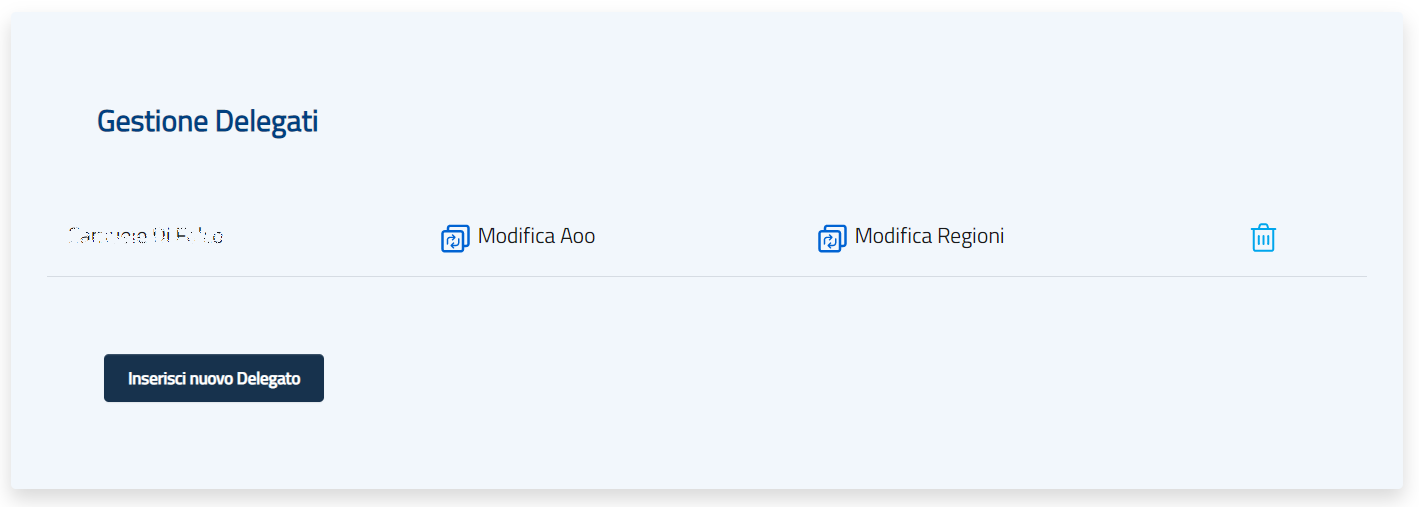Image resolution: width=1419 pixels, height=507 pixels.
Task: Click the Modifica Regioni icon
Action: (x=832, y=238)
